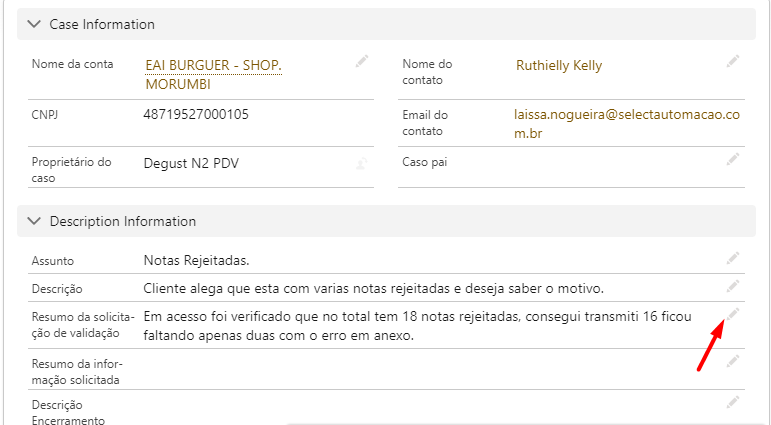Edit Resumo da solicitação de validação
The width and height of the screenshot is (771, 425).
click(733, 314)
